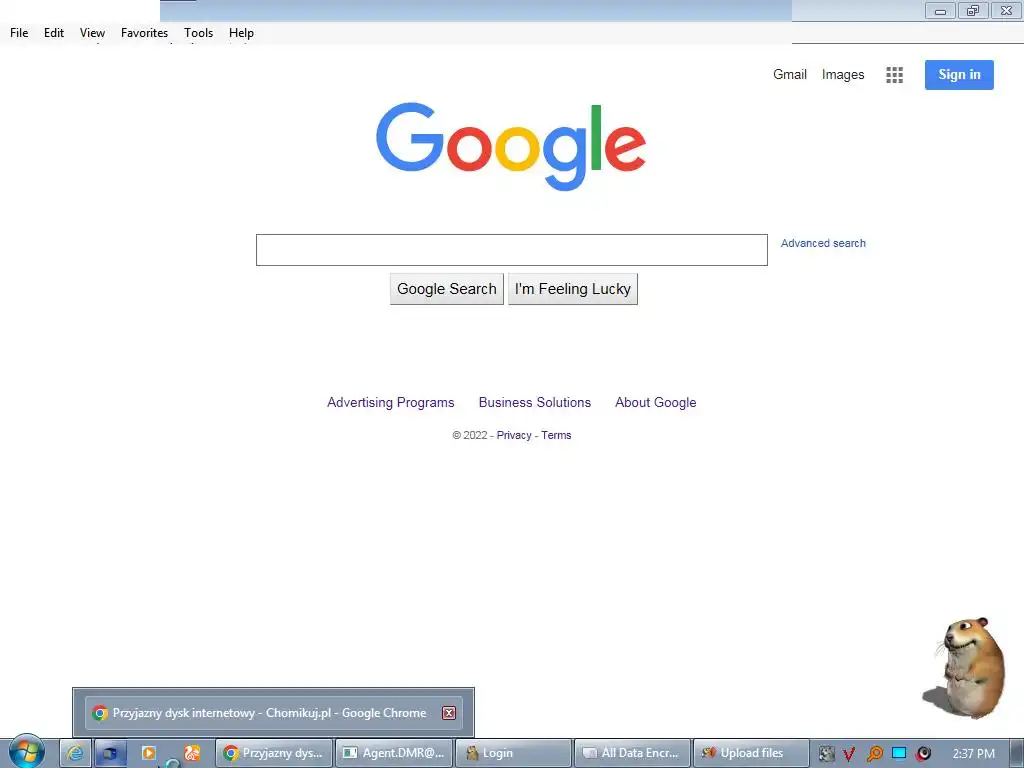Click the Sign in button

959,74
